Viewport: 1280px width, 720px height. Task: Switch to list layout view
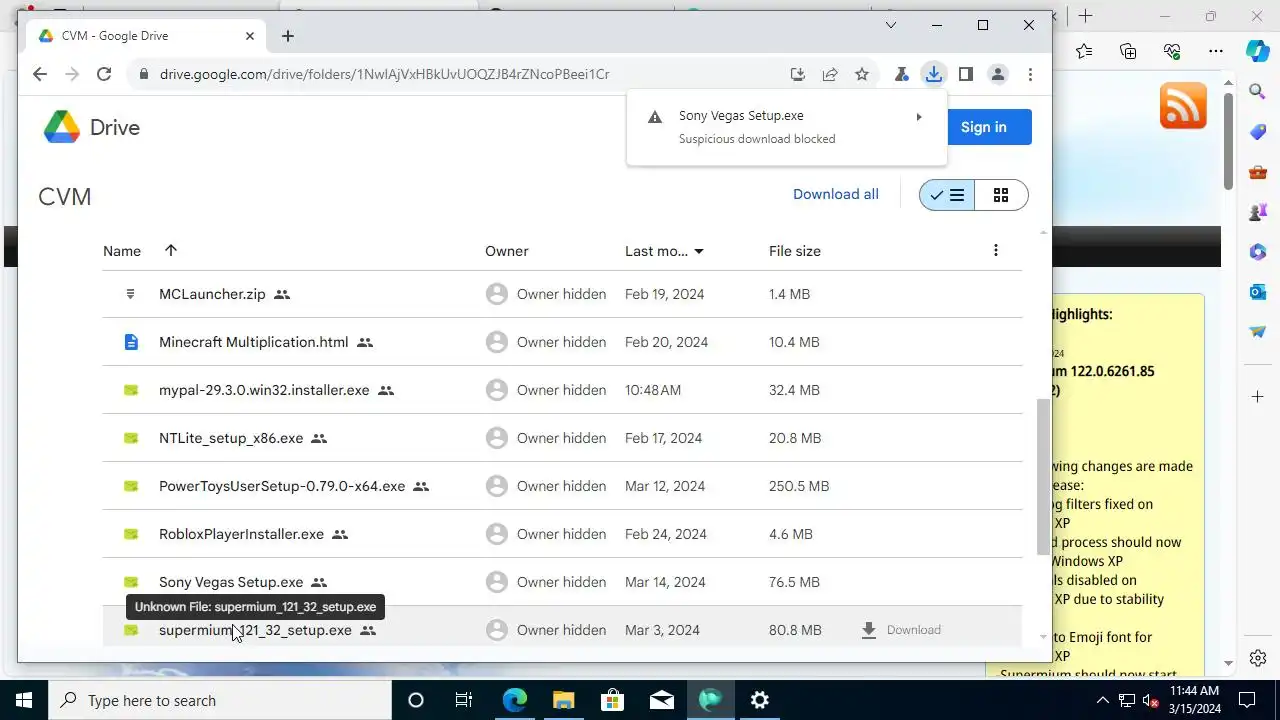coord(947,195)
